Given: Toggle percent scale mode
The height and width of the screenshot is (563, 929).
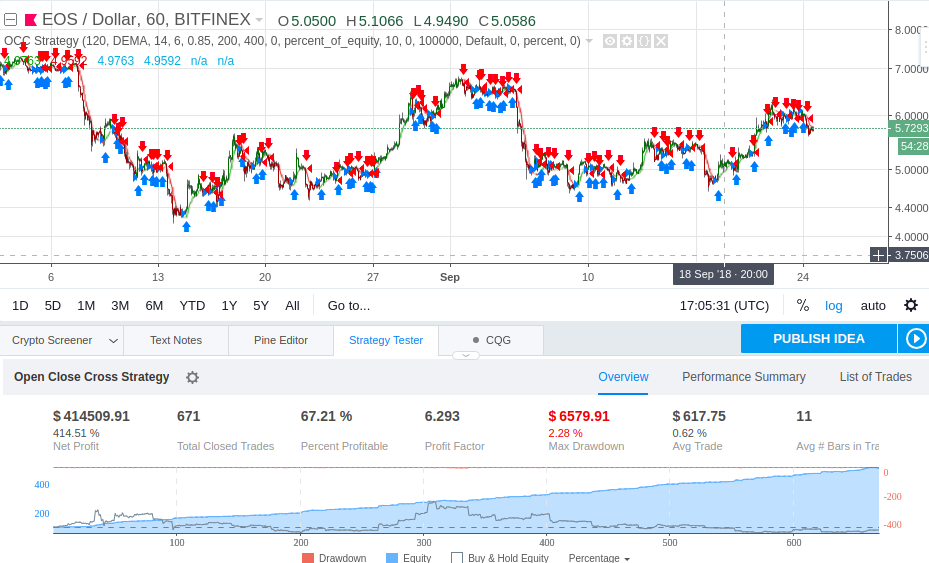Looking at the screenshot, I should click(803, 305).
